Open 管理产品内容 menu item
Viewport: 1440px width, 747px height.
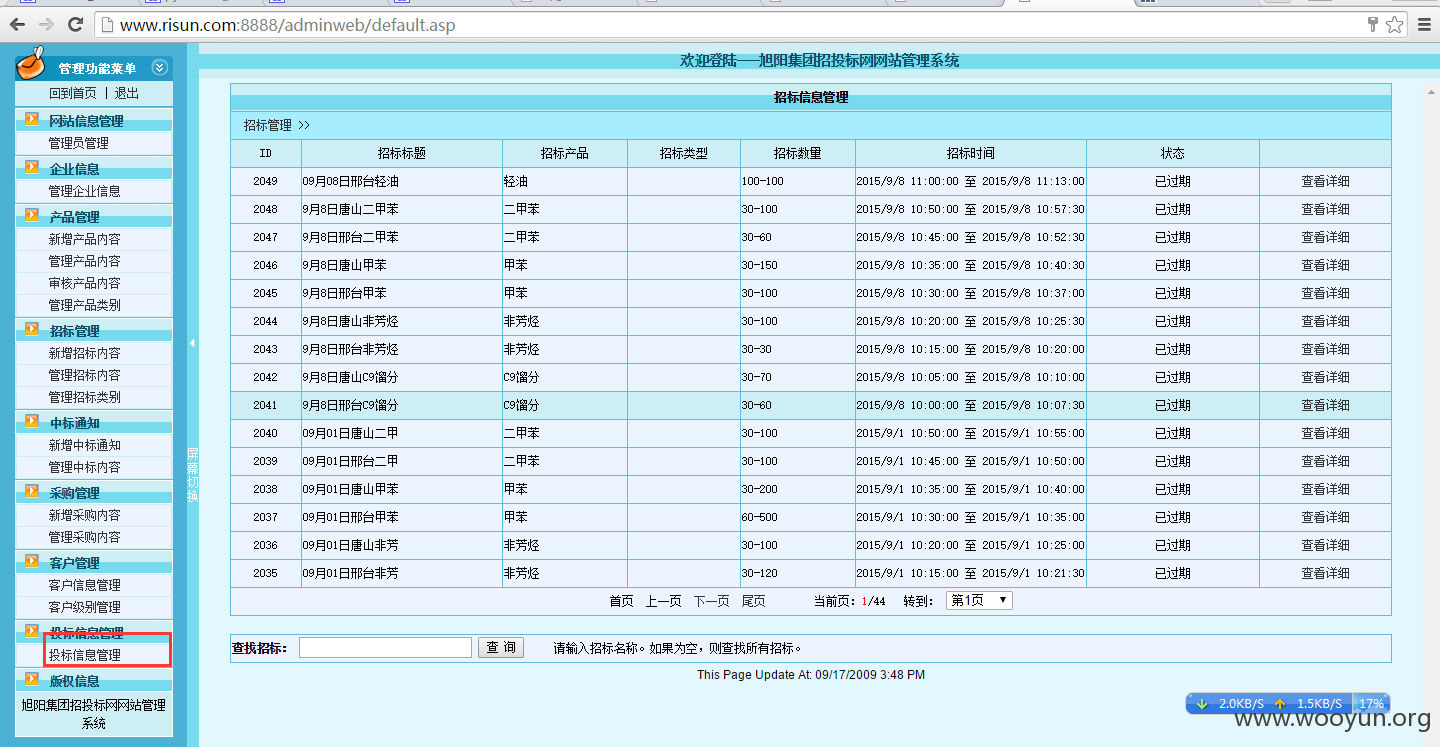tap(85, 261)
